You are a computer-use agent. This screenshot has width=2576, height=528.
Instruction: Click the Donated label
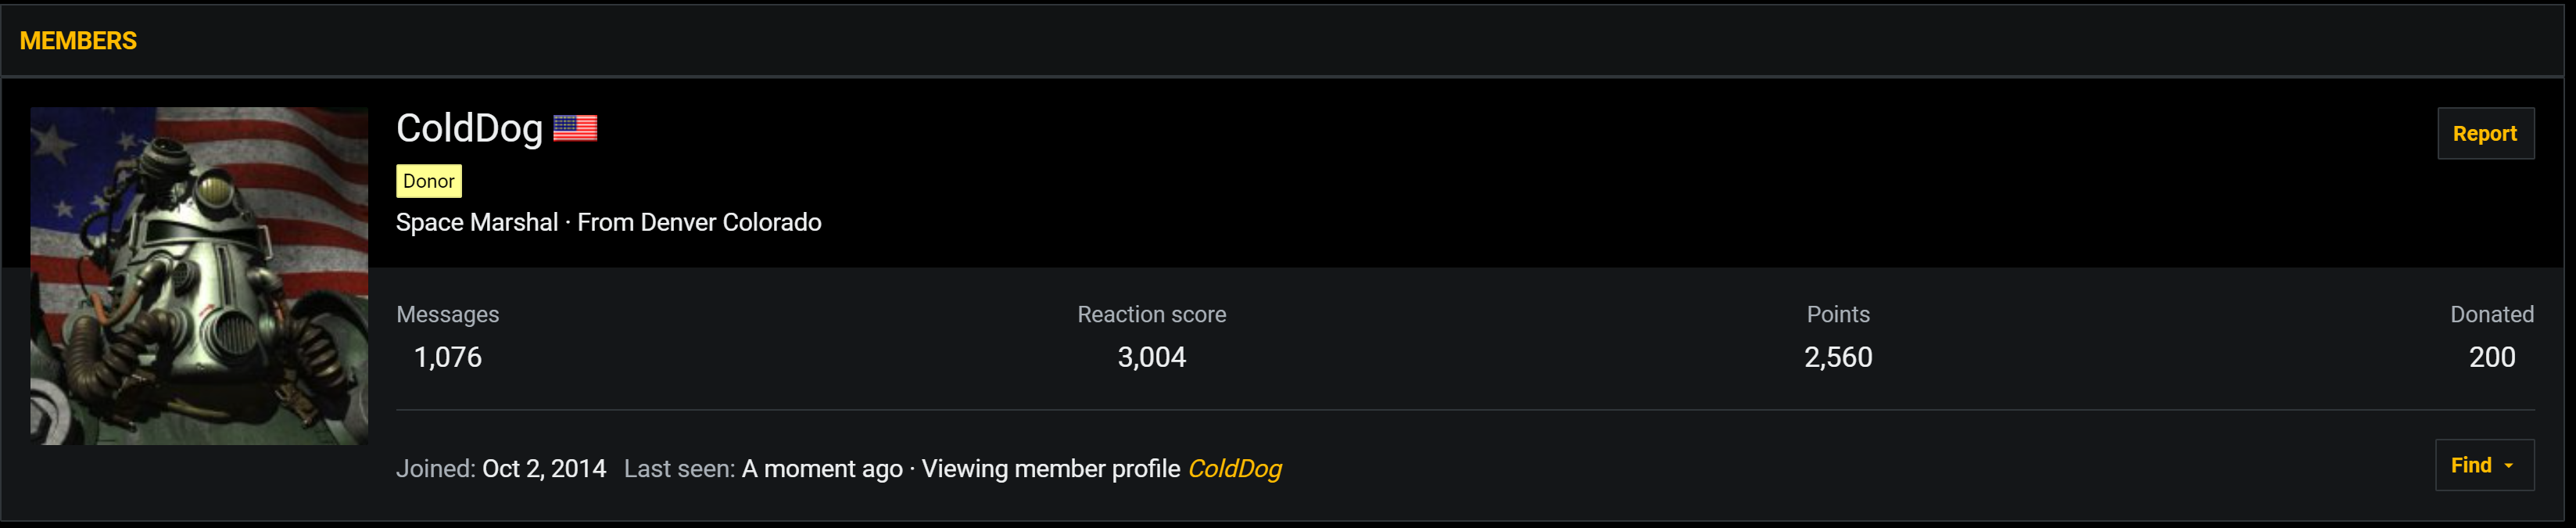(2491, 314)
